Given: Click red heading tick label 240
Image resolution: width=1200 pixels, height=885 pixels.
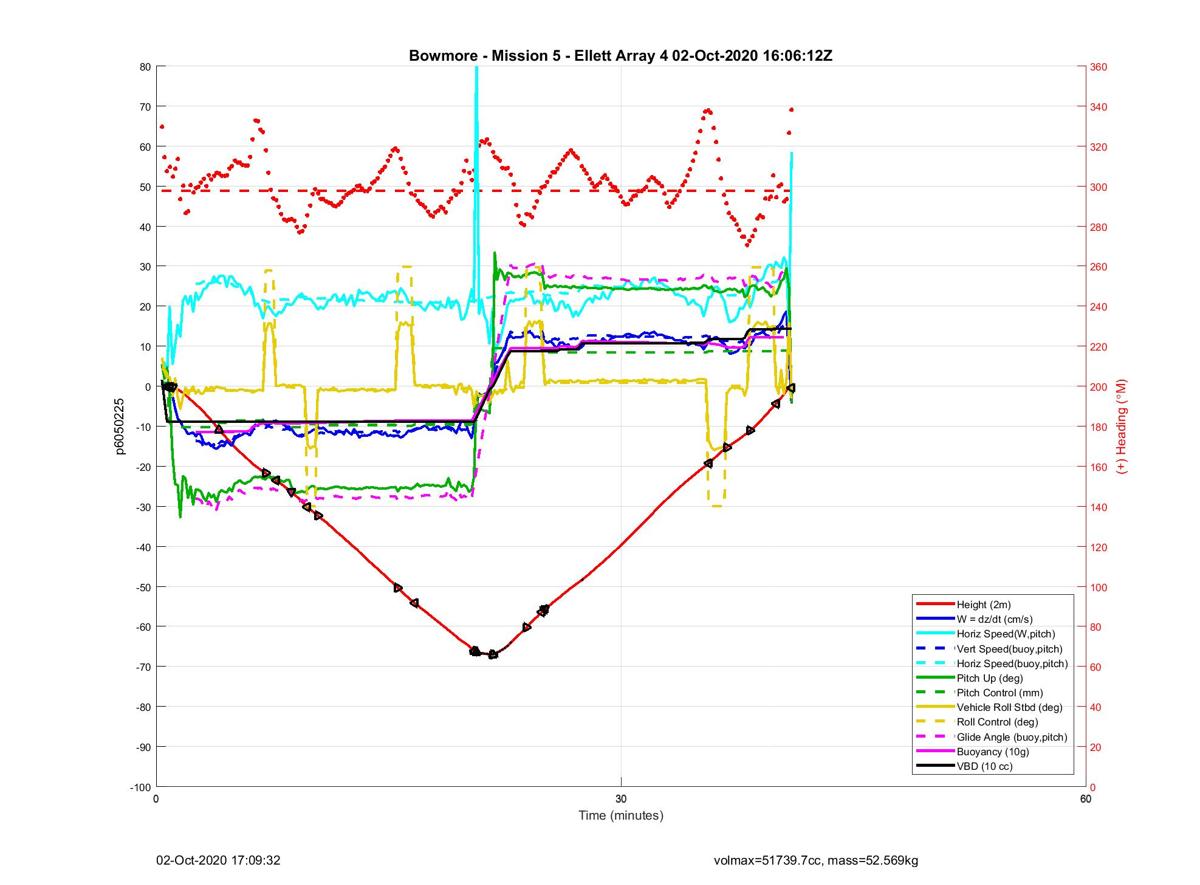Looking at the screenshot, I should coord(1099,307).
